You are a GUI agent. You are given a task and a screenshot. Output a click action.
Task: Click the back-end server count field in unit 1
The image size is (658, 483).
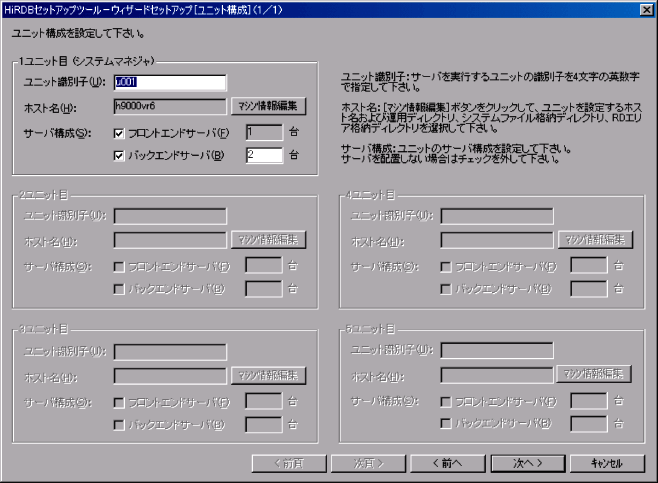[x=264, y=155]
